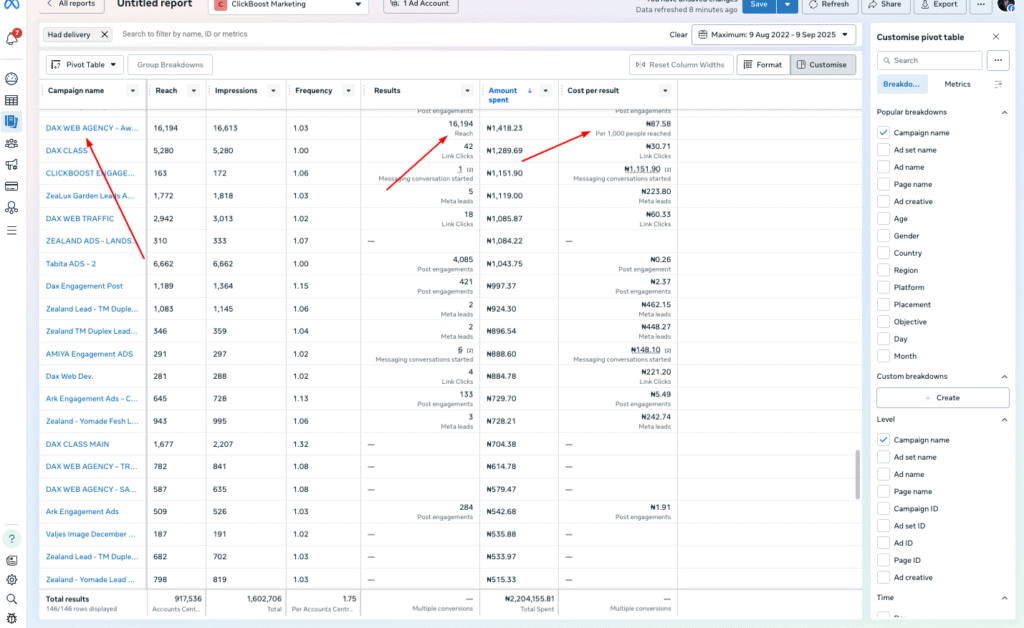The image size is (1024, 628).
Task: Open the DAX WEB TRAFFIC campaign link
Action: [x=80, y=219]
